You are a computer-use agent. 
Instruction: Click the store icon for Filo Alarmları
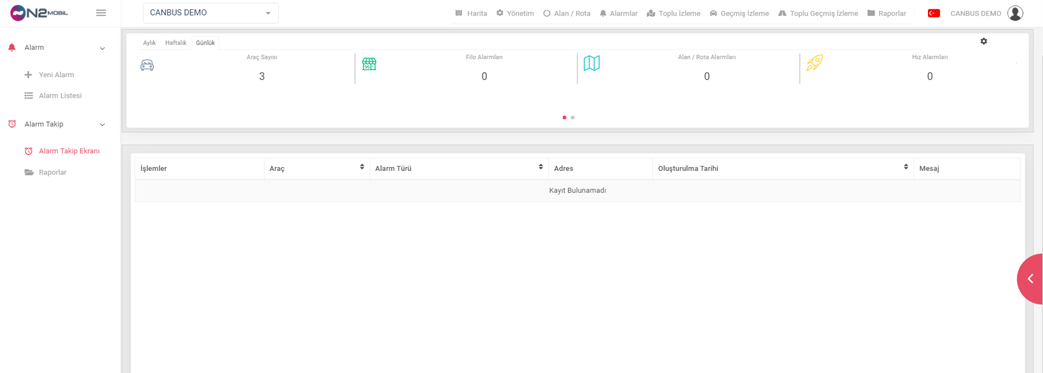tap(369, 64)
